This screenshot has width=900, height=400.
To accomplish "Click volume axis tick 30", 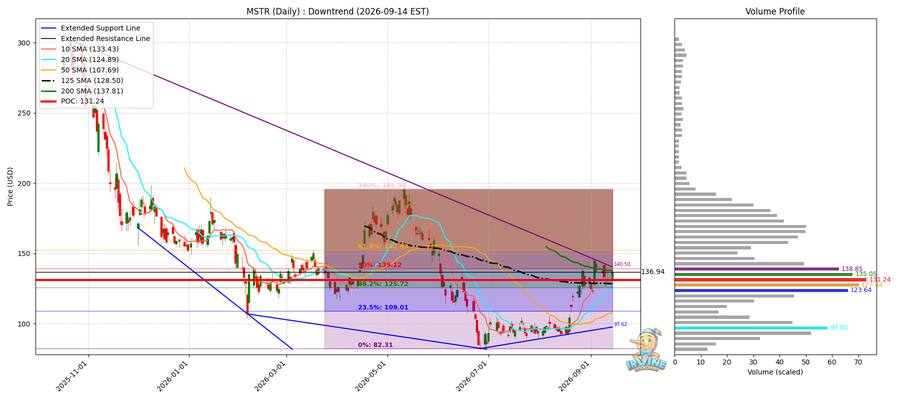I will pos(753,362).
